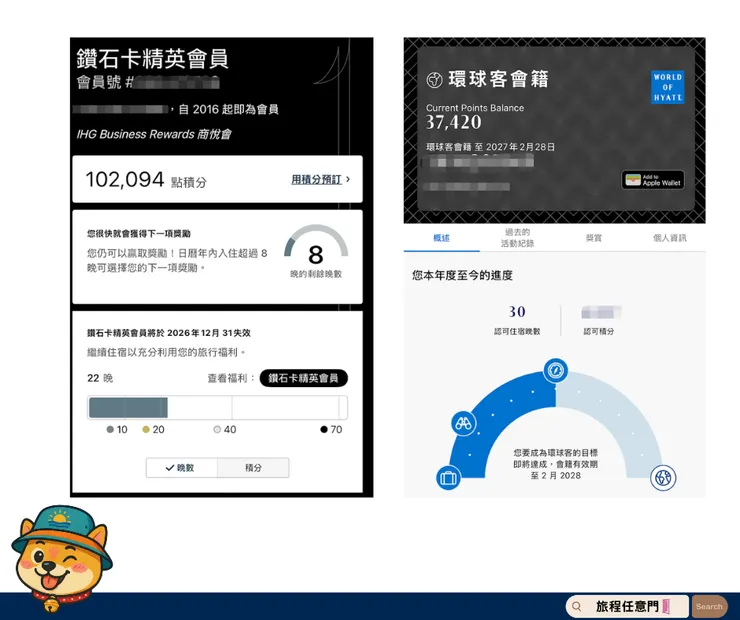This screenshot has height=620, width=740.
Task: Click the 繼續住宿以充分利用您的旅行福利 text
Action: [166, 352]
